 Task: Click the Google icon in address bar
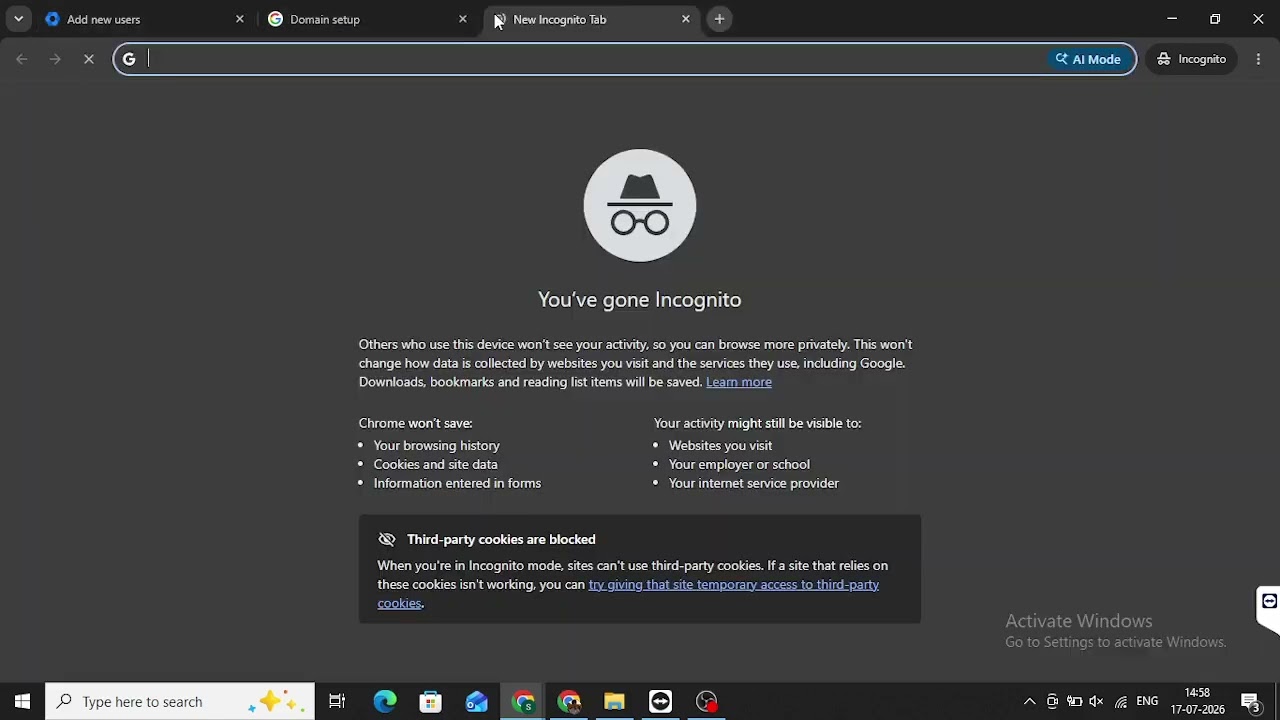tap(129, 59)
